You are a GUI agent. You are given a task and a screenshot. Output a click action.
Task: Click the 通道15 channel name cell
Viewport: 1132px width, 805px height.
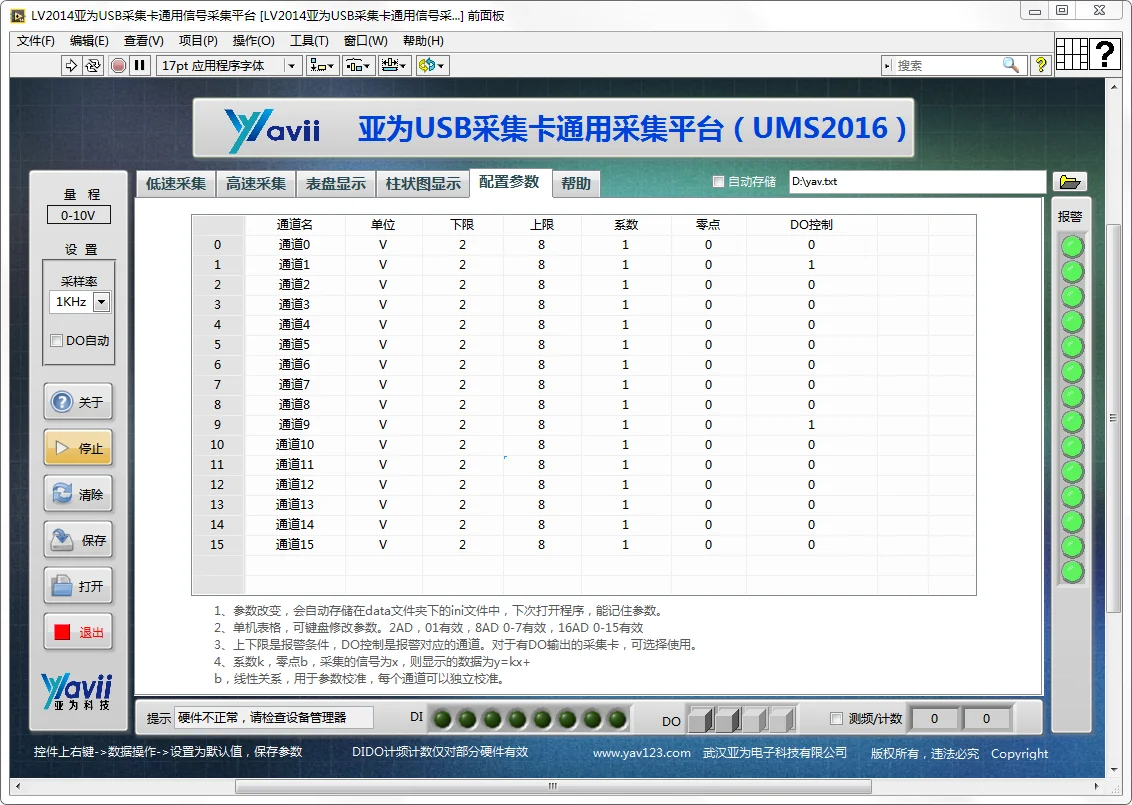(295, 544)
